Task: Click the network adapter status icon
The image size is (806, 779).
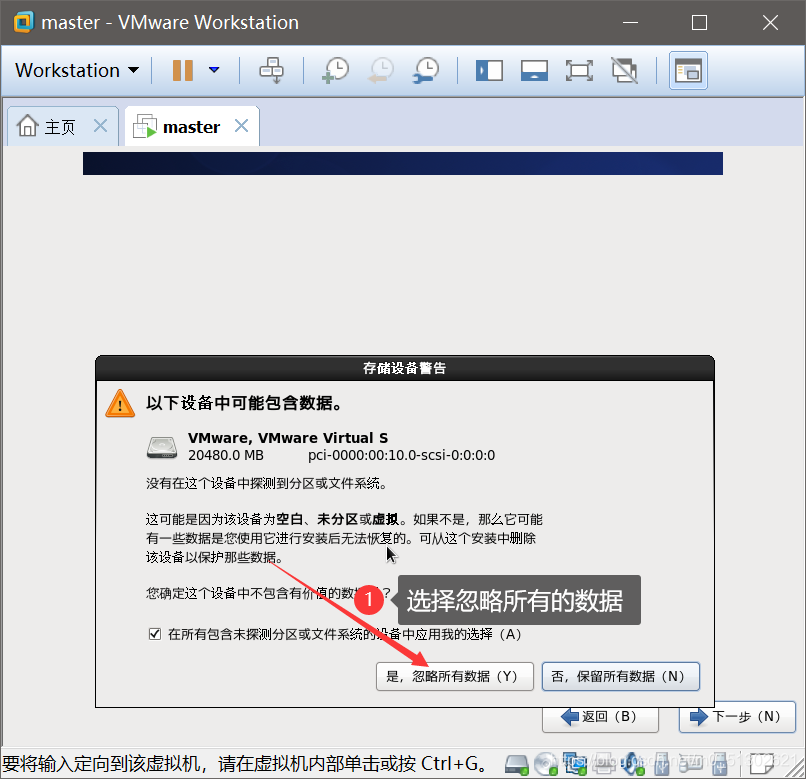Action: pos(575,764)
